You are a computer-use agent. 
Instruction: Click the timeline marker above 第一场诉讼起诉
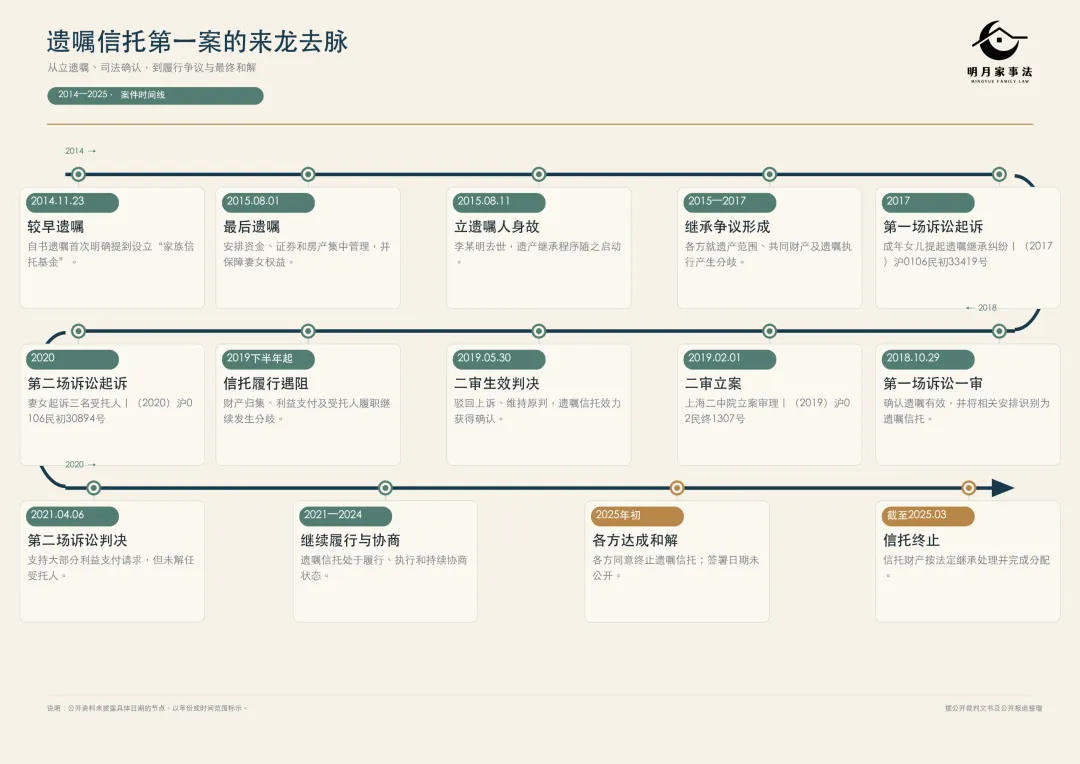pyautogui.click(x=999, y=174)
